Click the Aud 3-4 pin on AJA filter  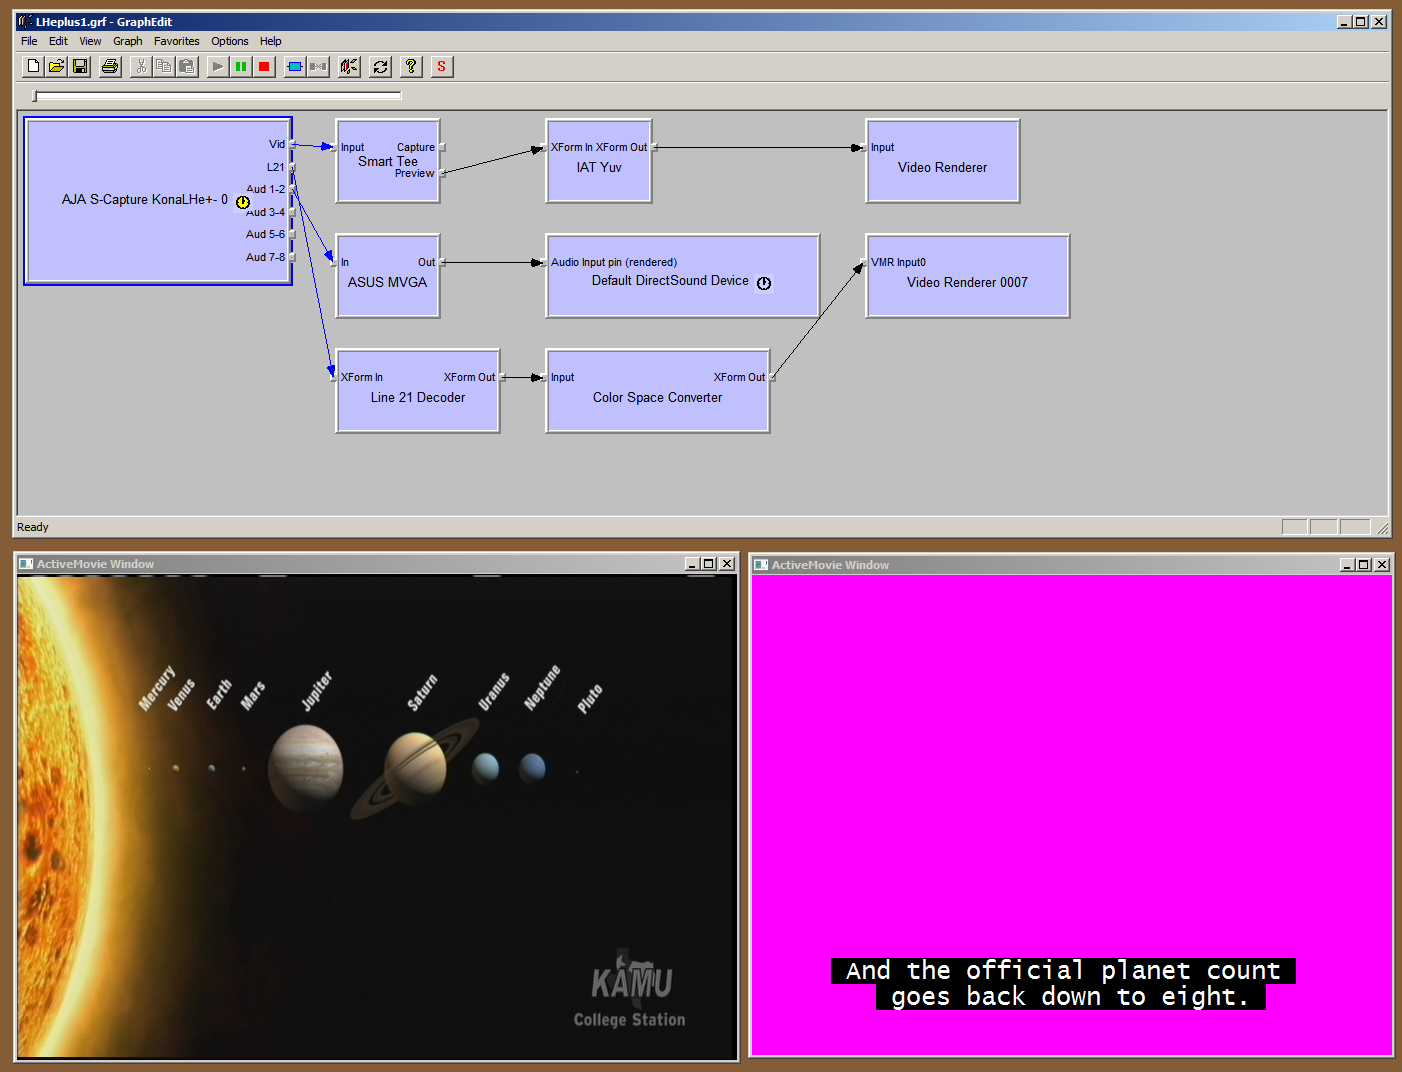(292, 212)
